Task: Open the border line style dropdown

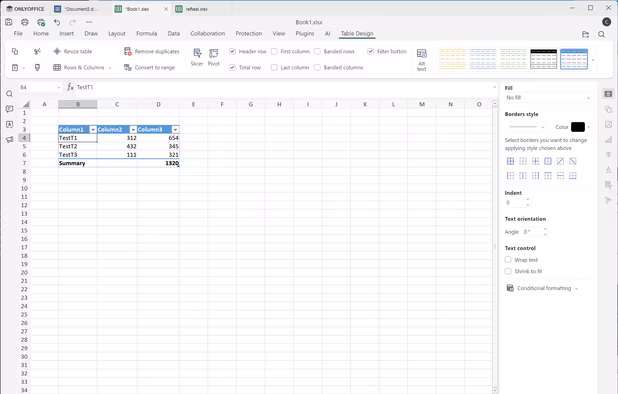Action: 526,127
